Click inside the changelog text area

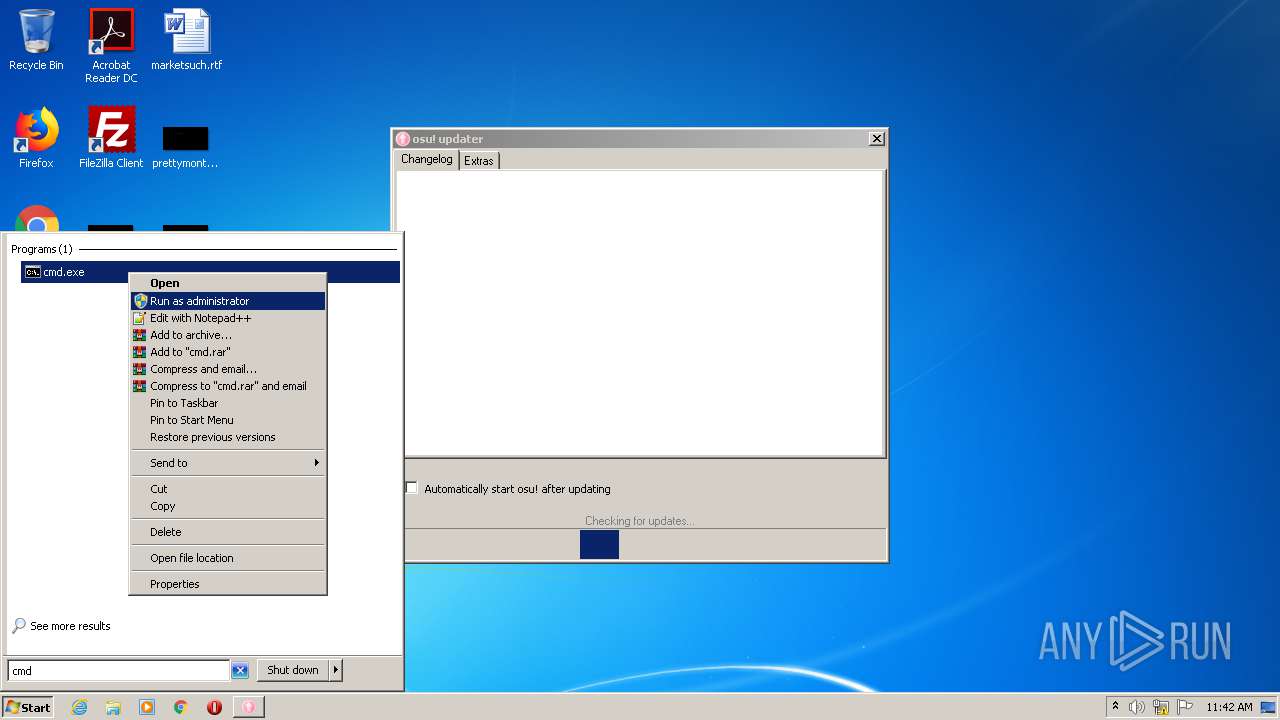640,313
